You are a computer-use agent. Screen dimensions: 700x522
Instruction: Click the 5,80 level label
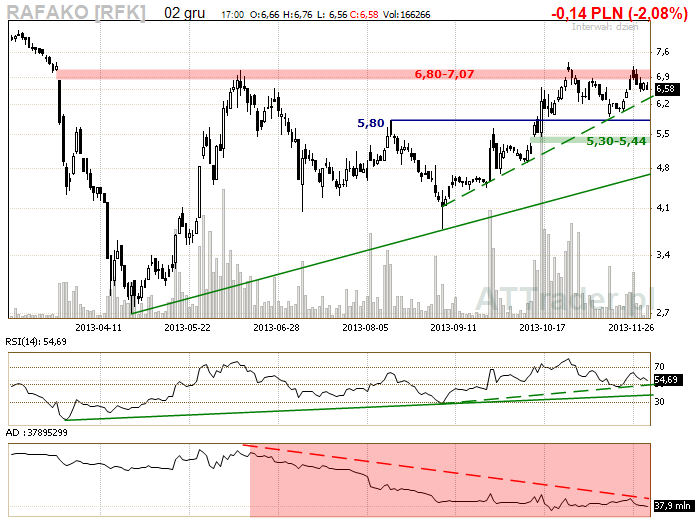371,123
